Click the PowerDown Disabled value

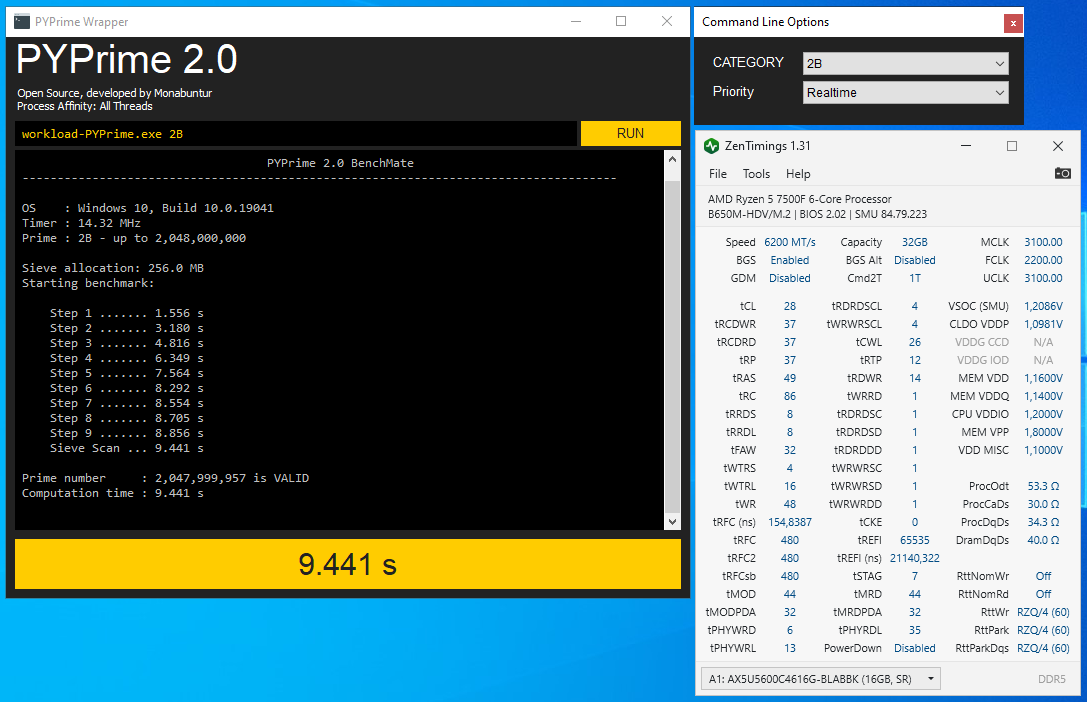point(914,648)
